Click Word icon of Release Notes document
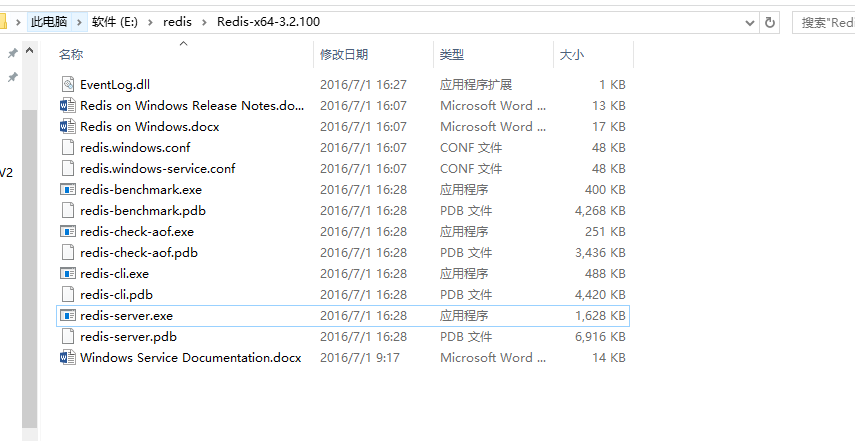 click(x=68, y=105)
